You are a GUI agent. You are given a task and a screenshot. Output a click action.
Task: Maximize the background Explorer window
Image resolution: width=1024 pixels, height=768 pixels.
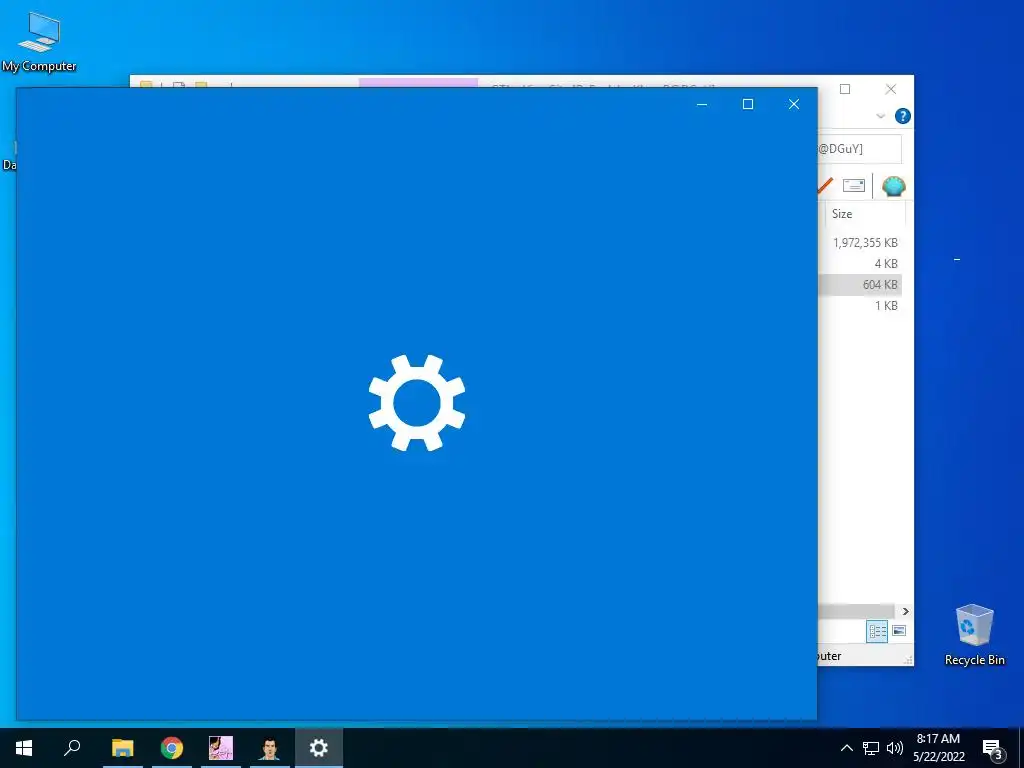point(845,89)
